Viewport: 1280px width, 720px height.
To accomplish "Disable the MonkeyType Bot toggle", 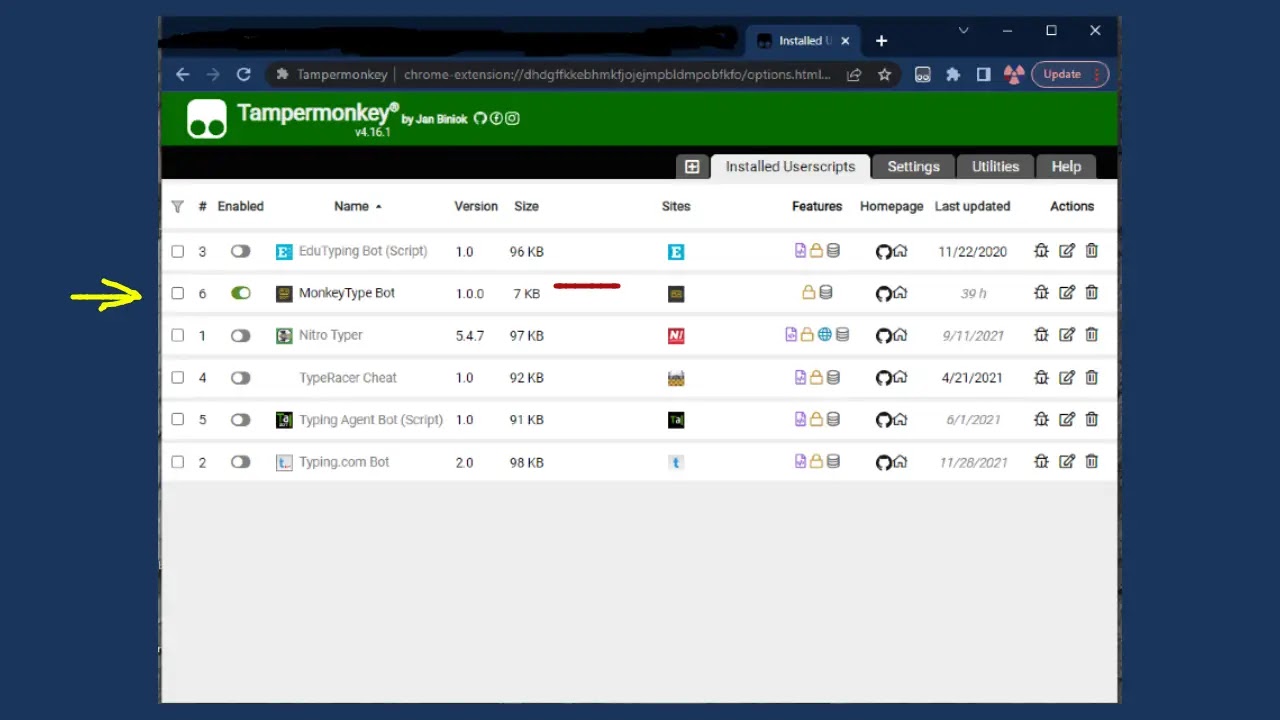I will pyautogui.click(x=240, y=293).
